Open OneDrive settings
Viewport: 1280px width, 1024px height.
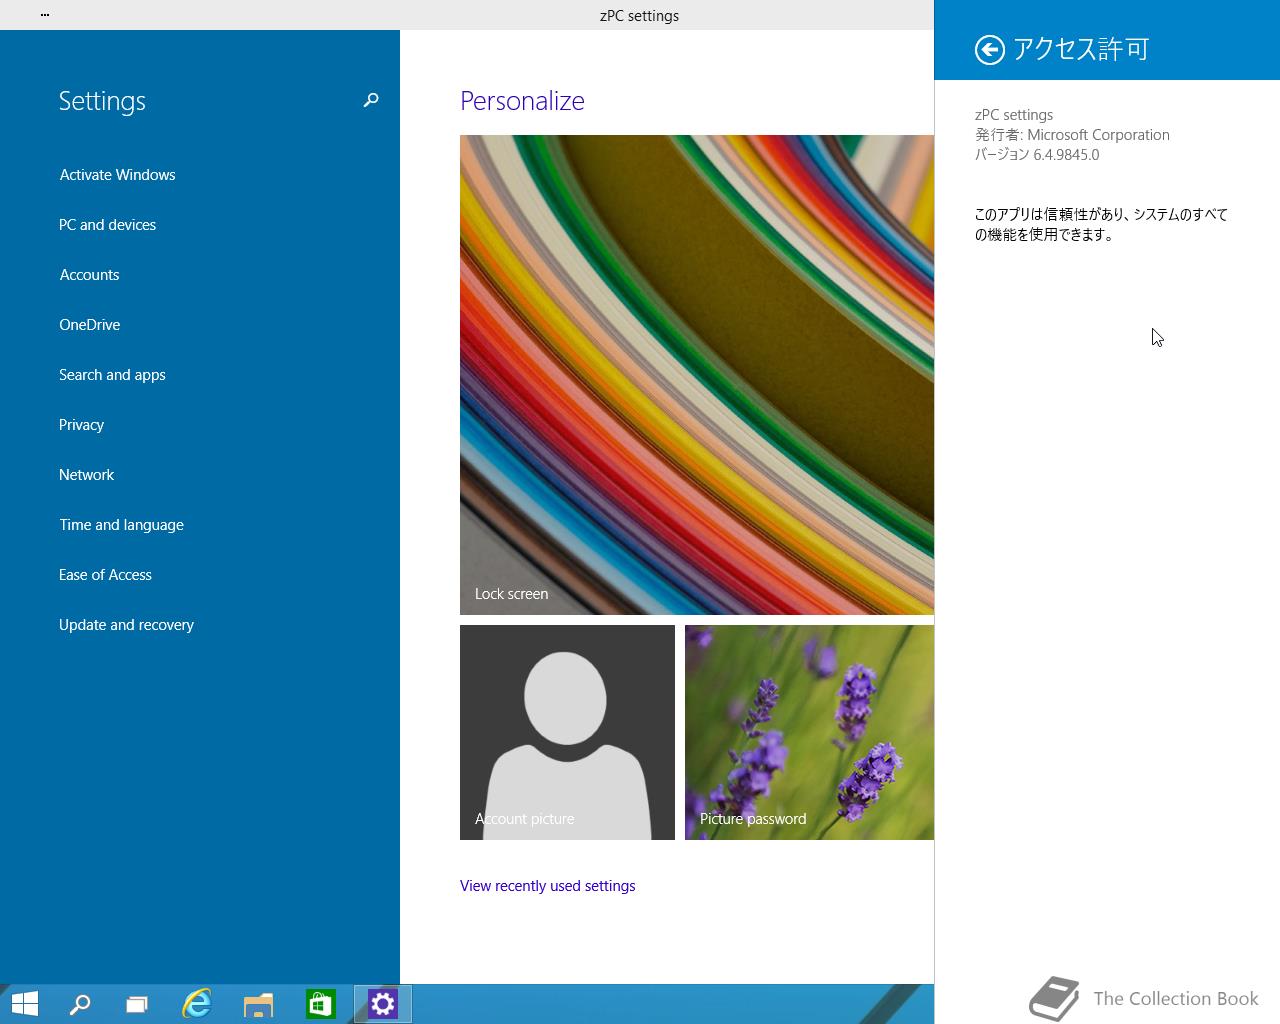click(x=89, y=325)
